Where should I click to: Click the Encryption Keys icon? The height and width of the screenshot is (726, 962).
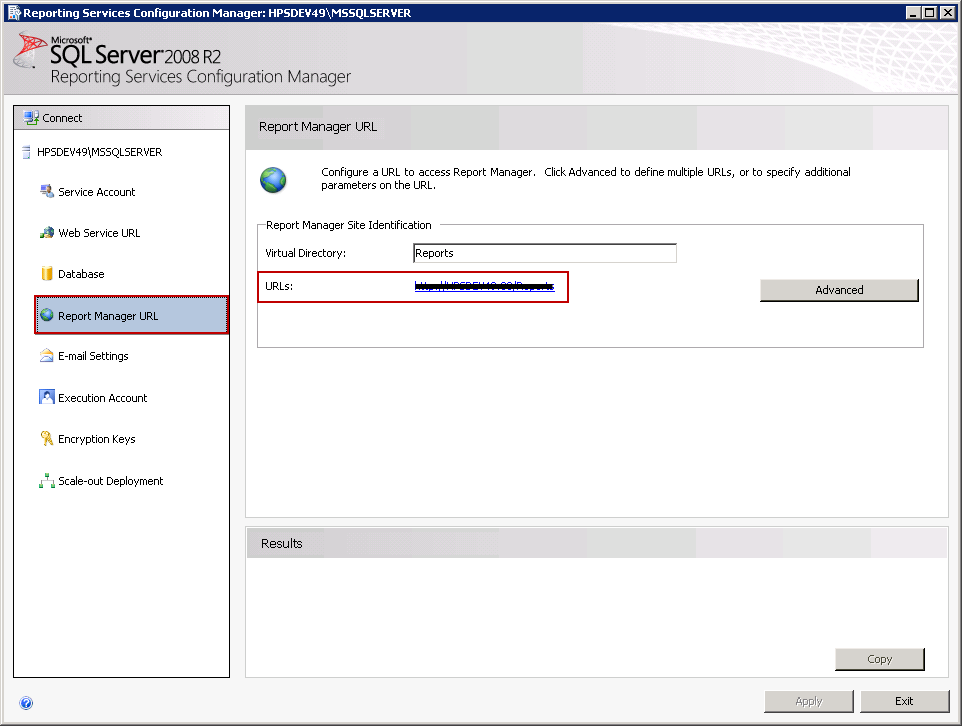(47, 438)
